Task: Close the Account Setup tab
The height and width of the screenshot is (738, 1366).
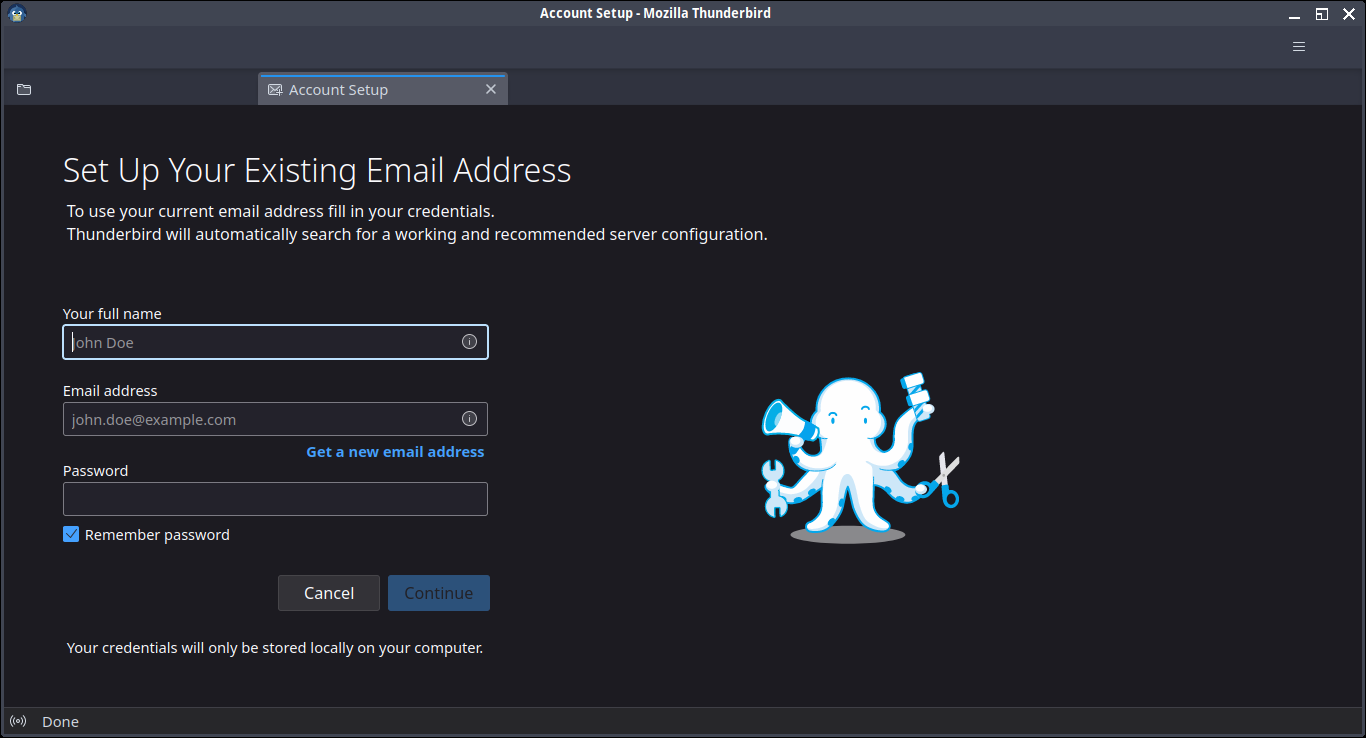Action: click(x=491, y=89)
